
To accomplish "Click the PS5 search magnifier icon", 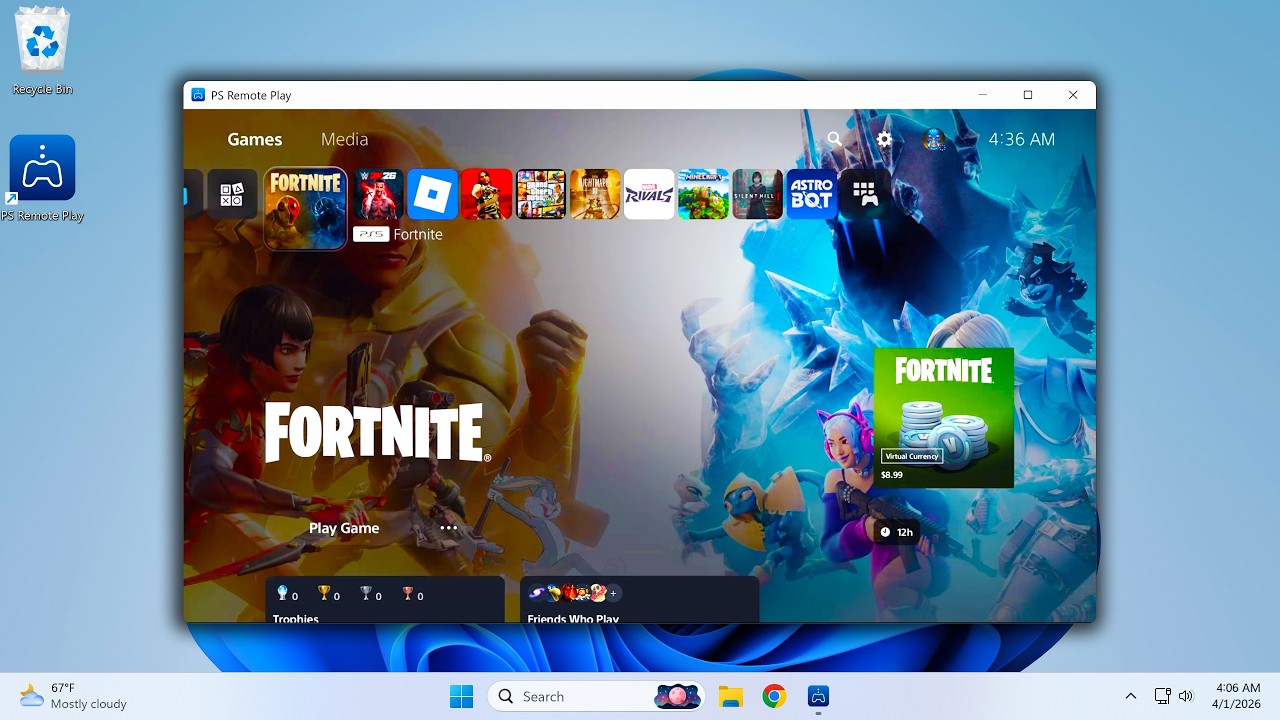I will click(x=835, y=139).
